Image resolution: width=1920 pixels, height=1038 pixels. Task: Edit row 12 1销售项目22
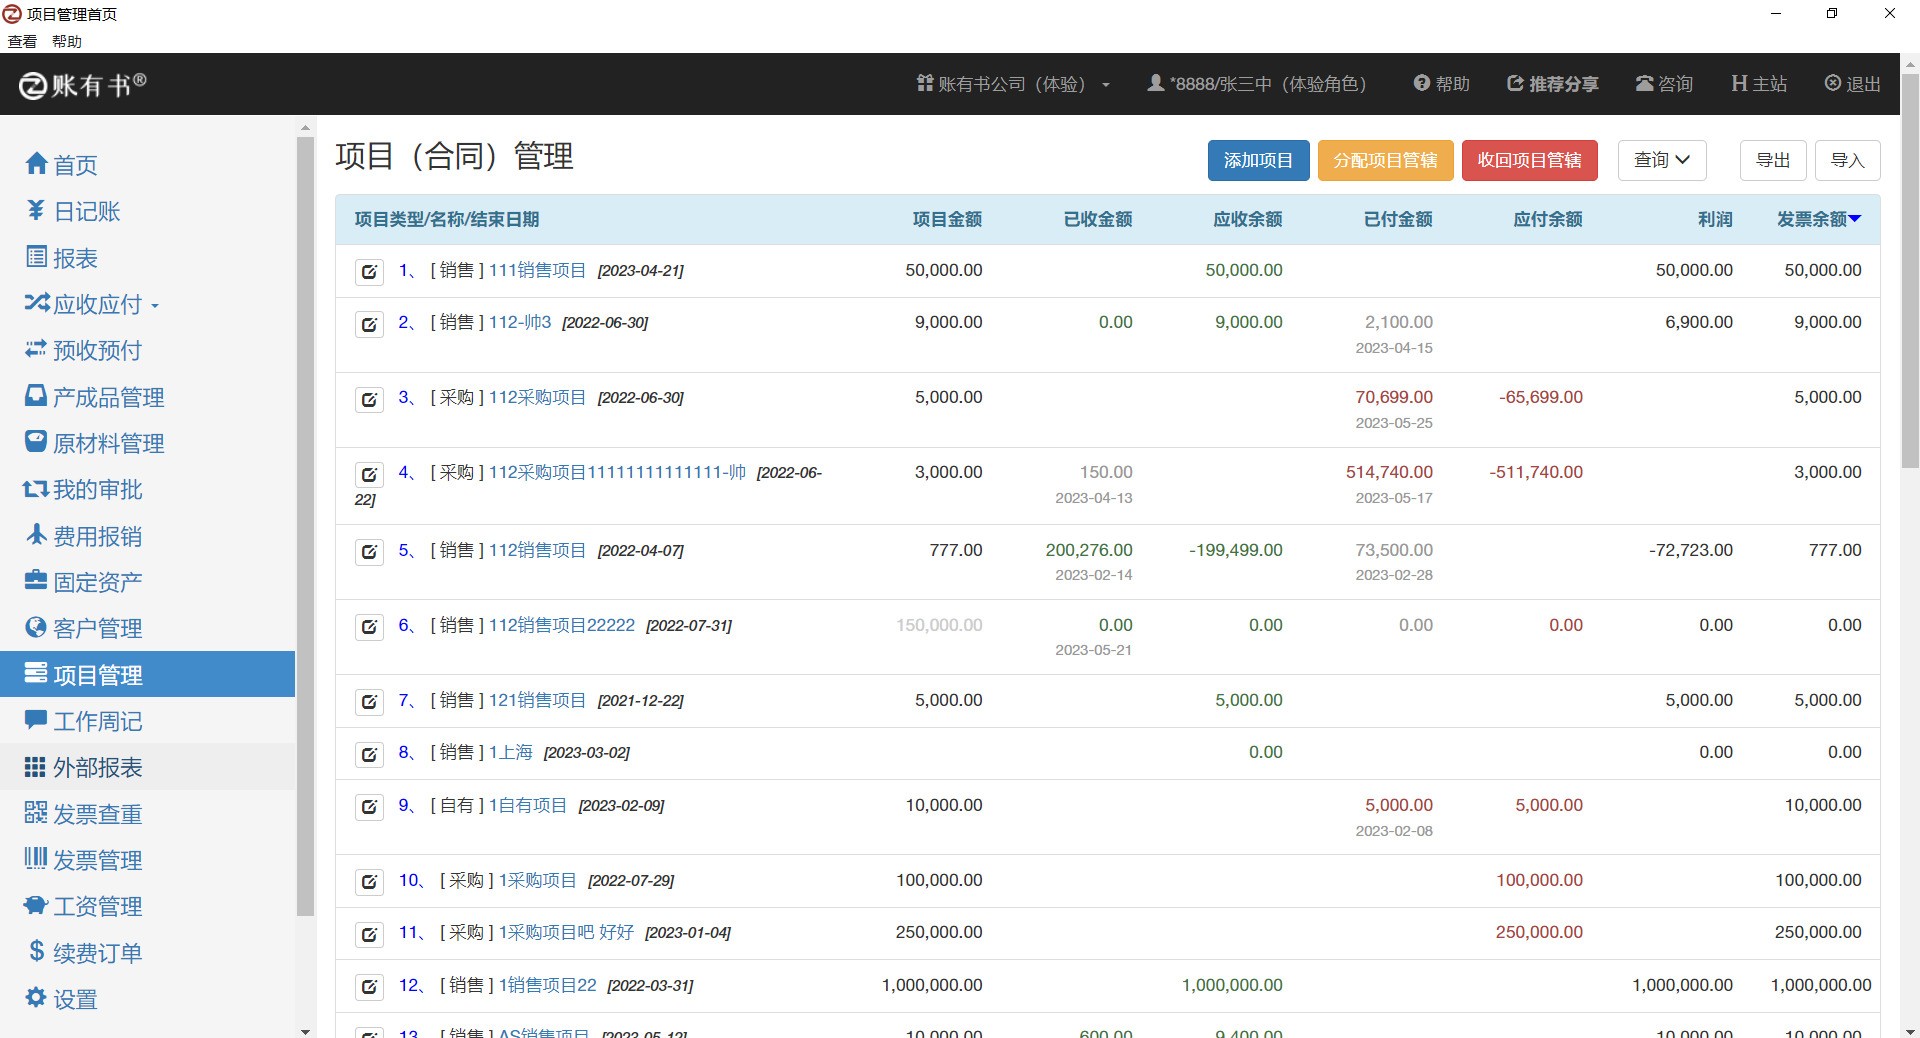click(x=369, y=986)
